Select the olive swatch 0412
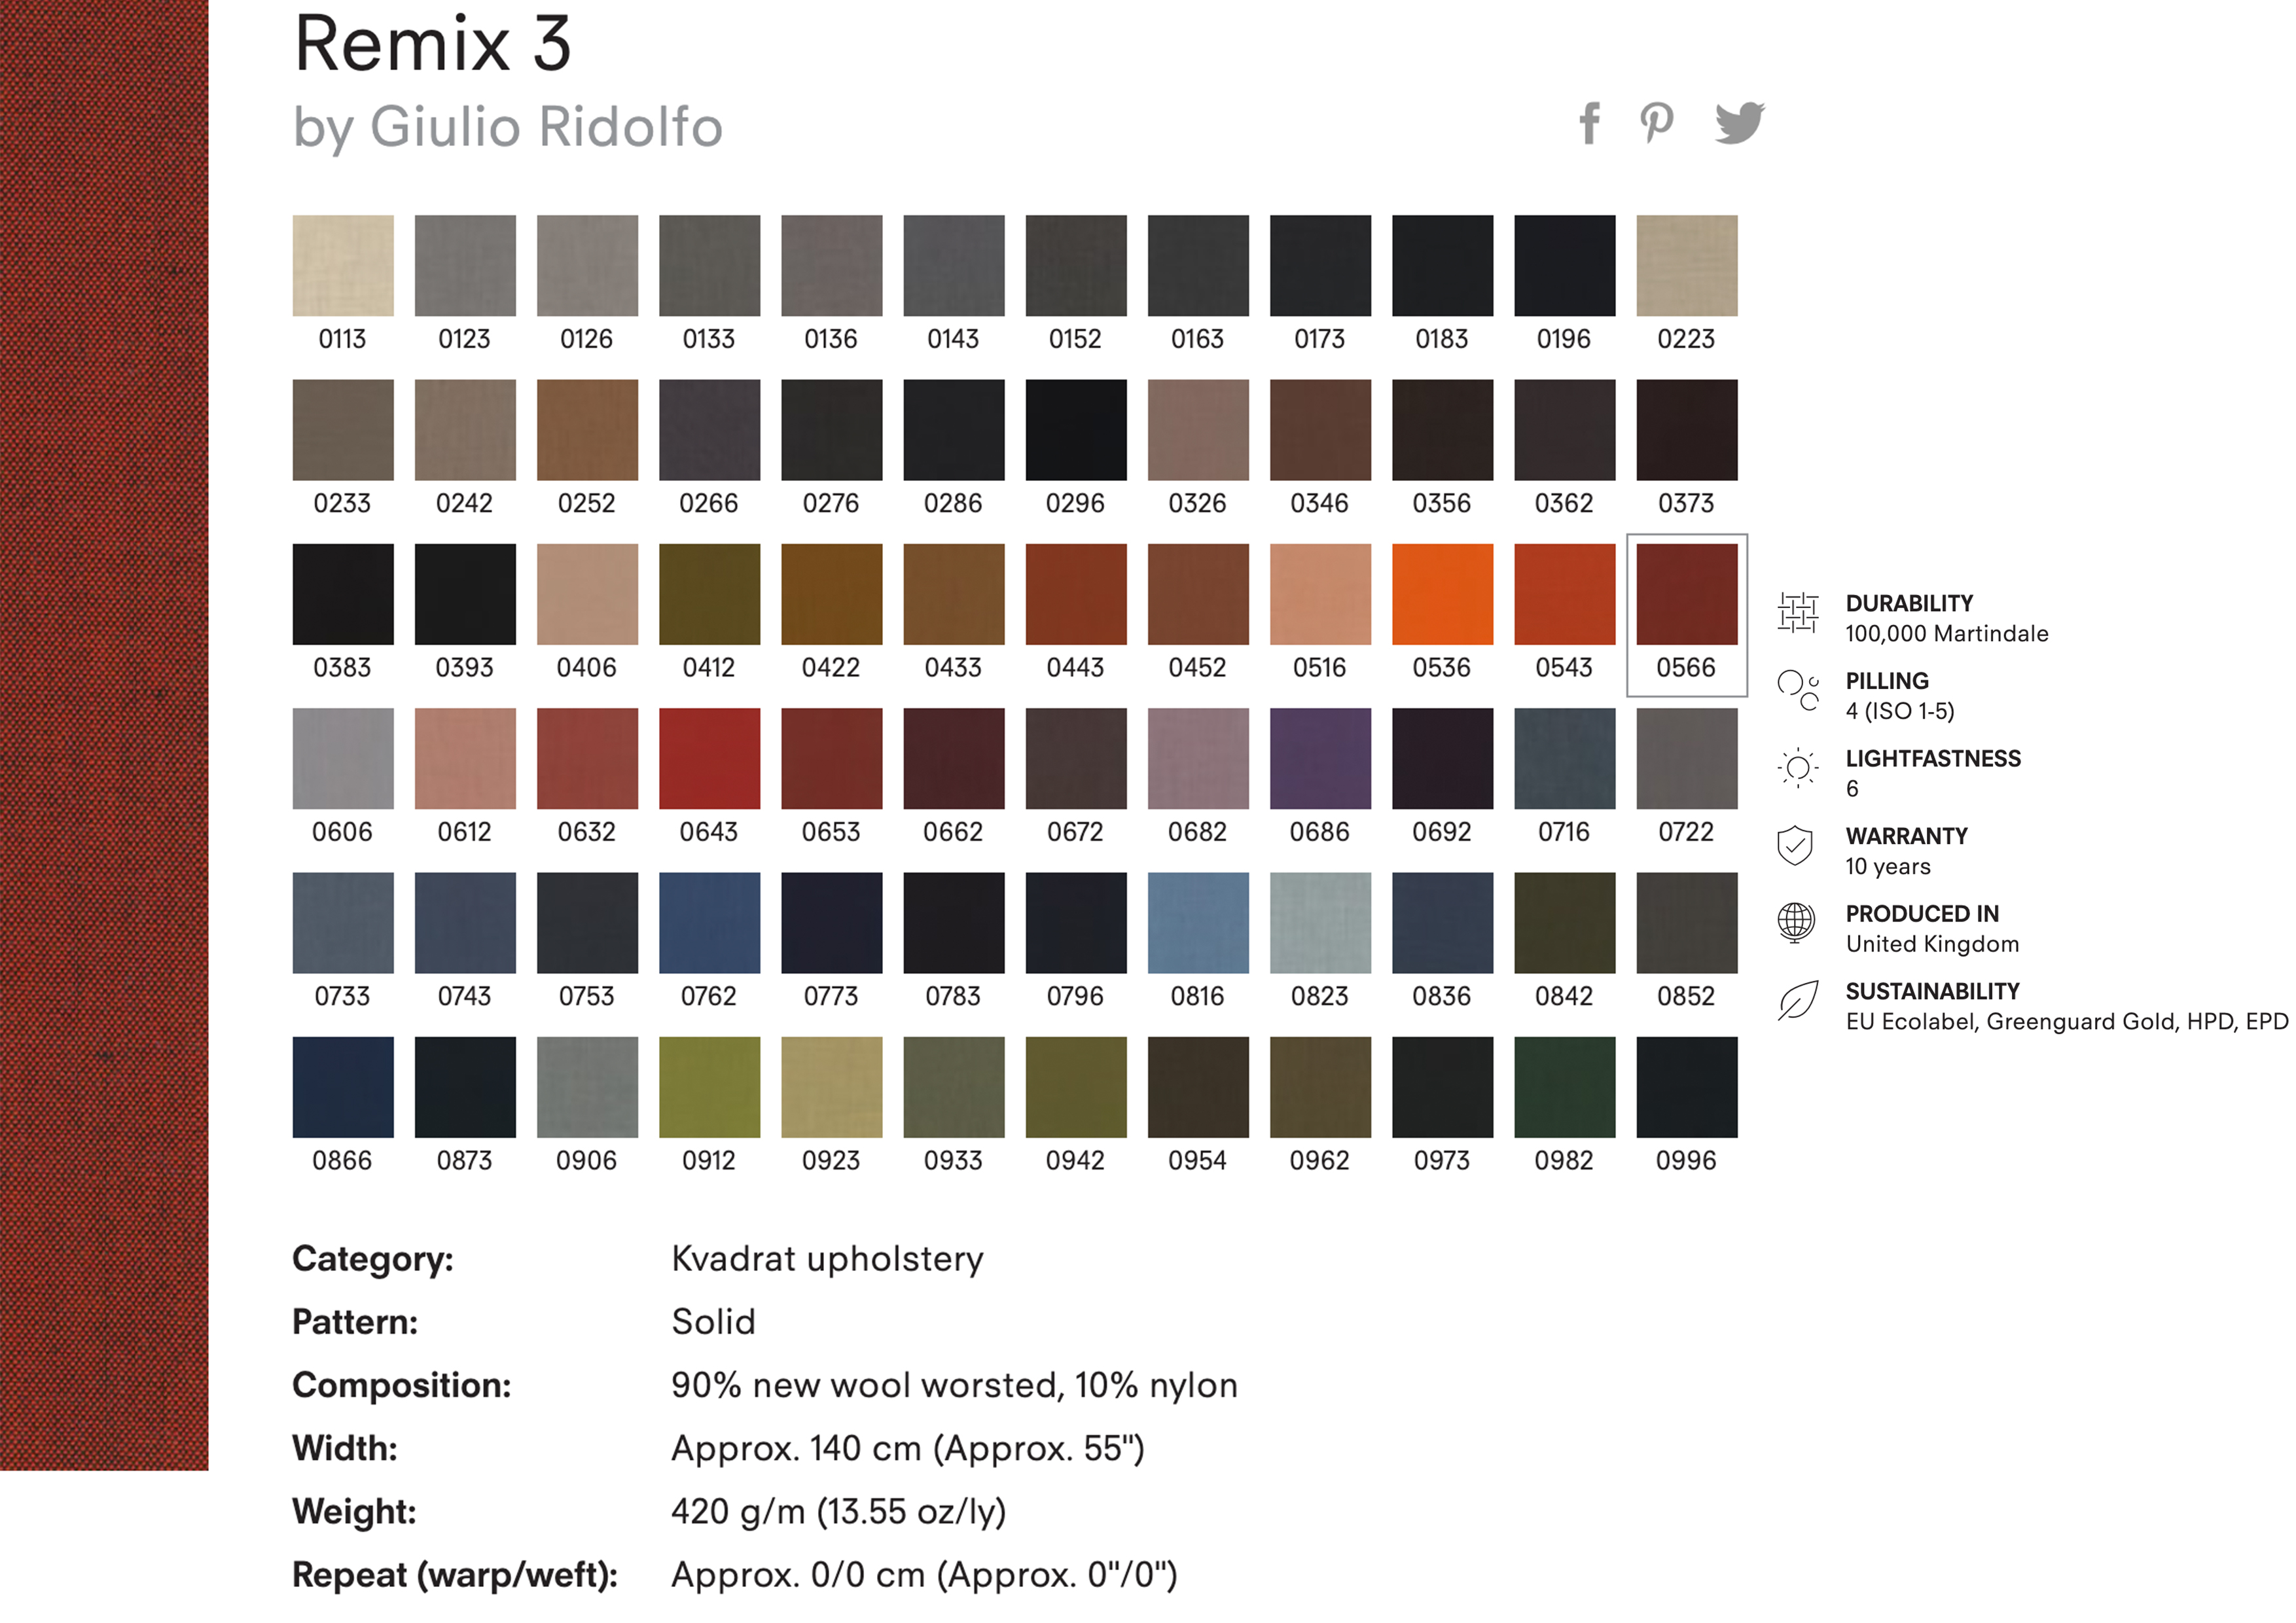This screenshot has height=1623, width=2296. pos(709,595)
